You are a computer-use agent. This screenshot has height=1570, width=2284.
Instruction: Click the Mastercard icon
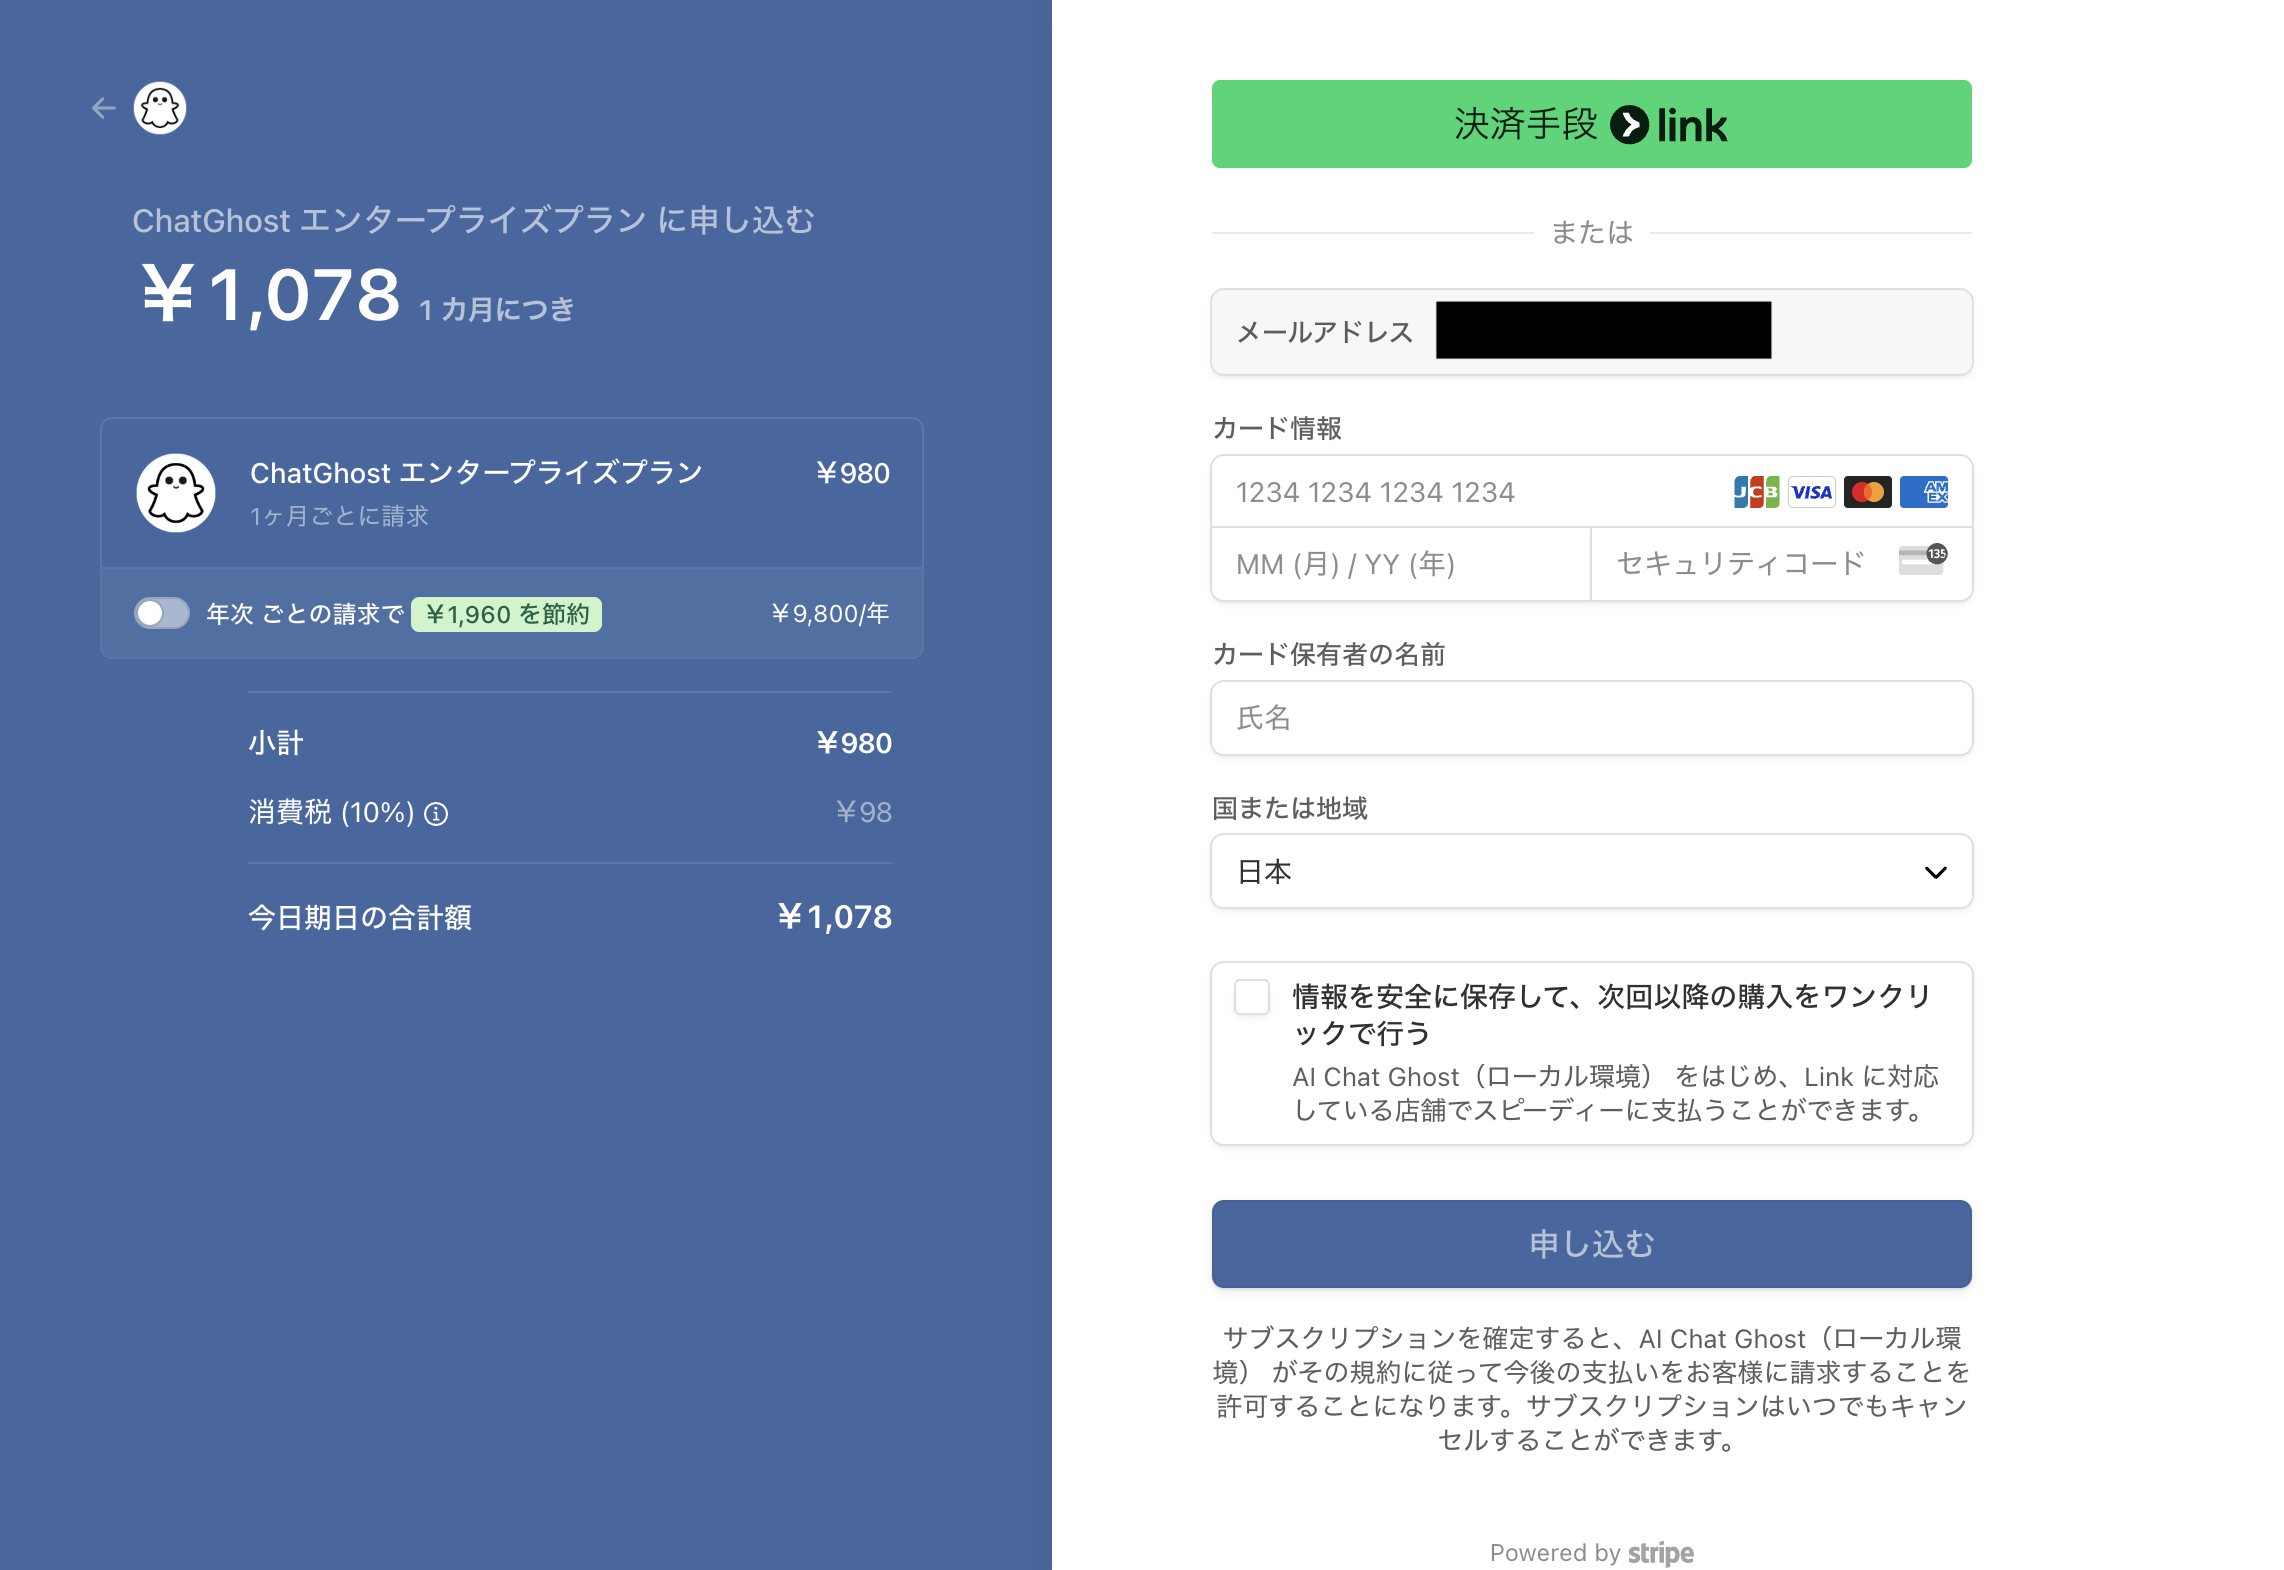(x=1868, y=492)
